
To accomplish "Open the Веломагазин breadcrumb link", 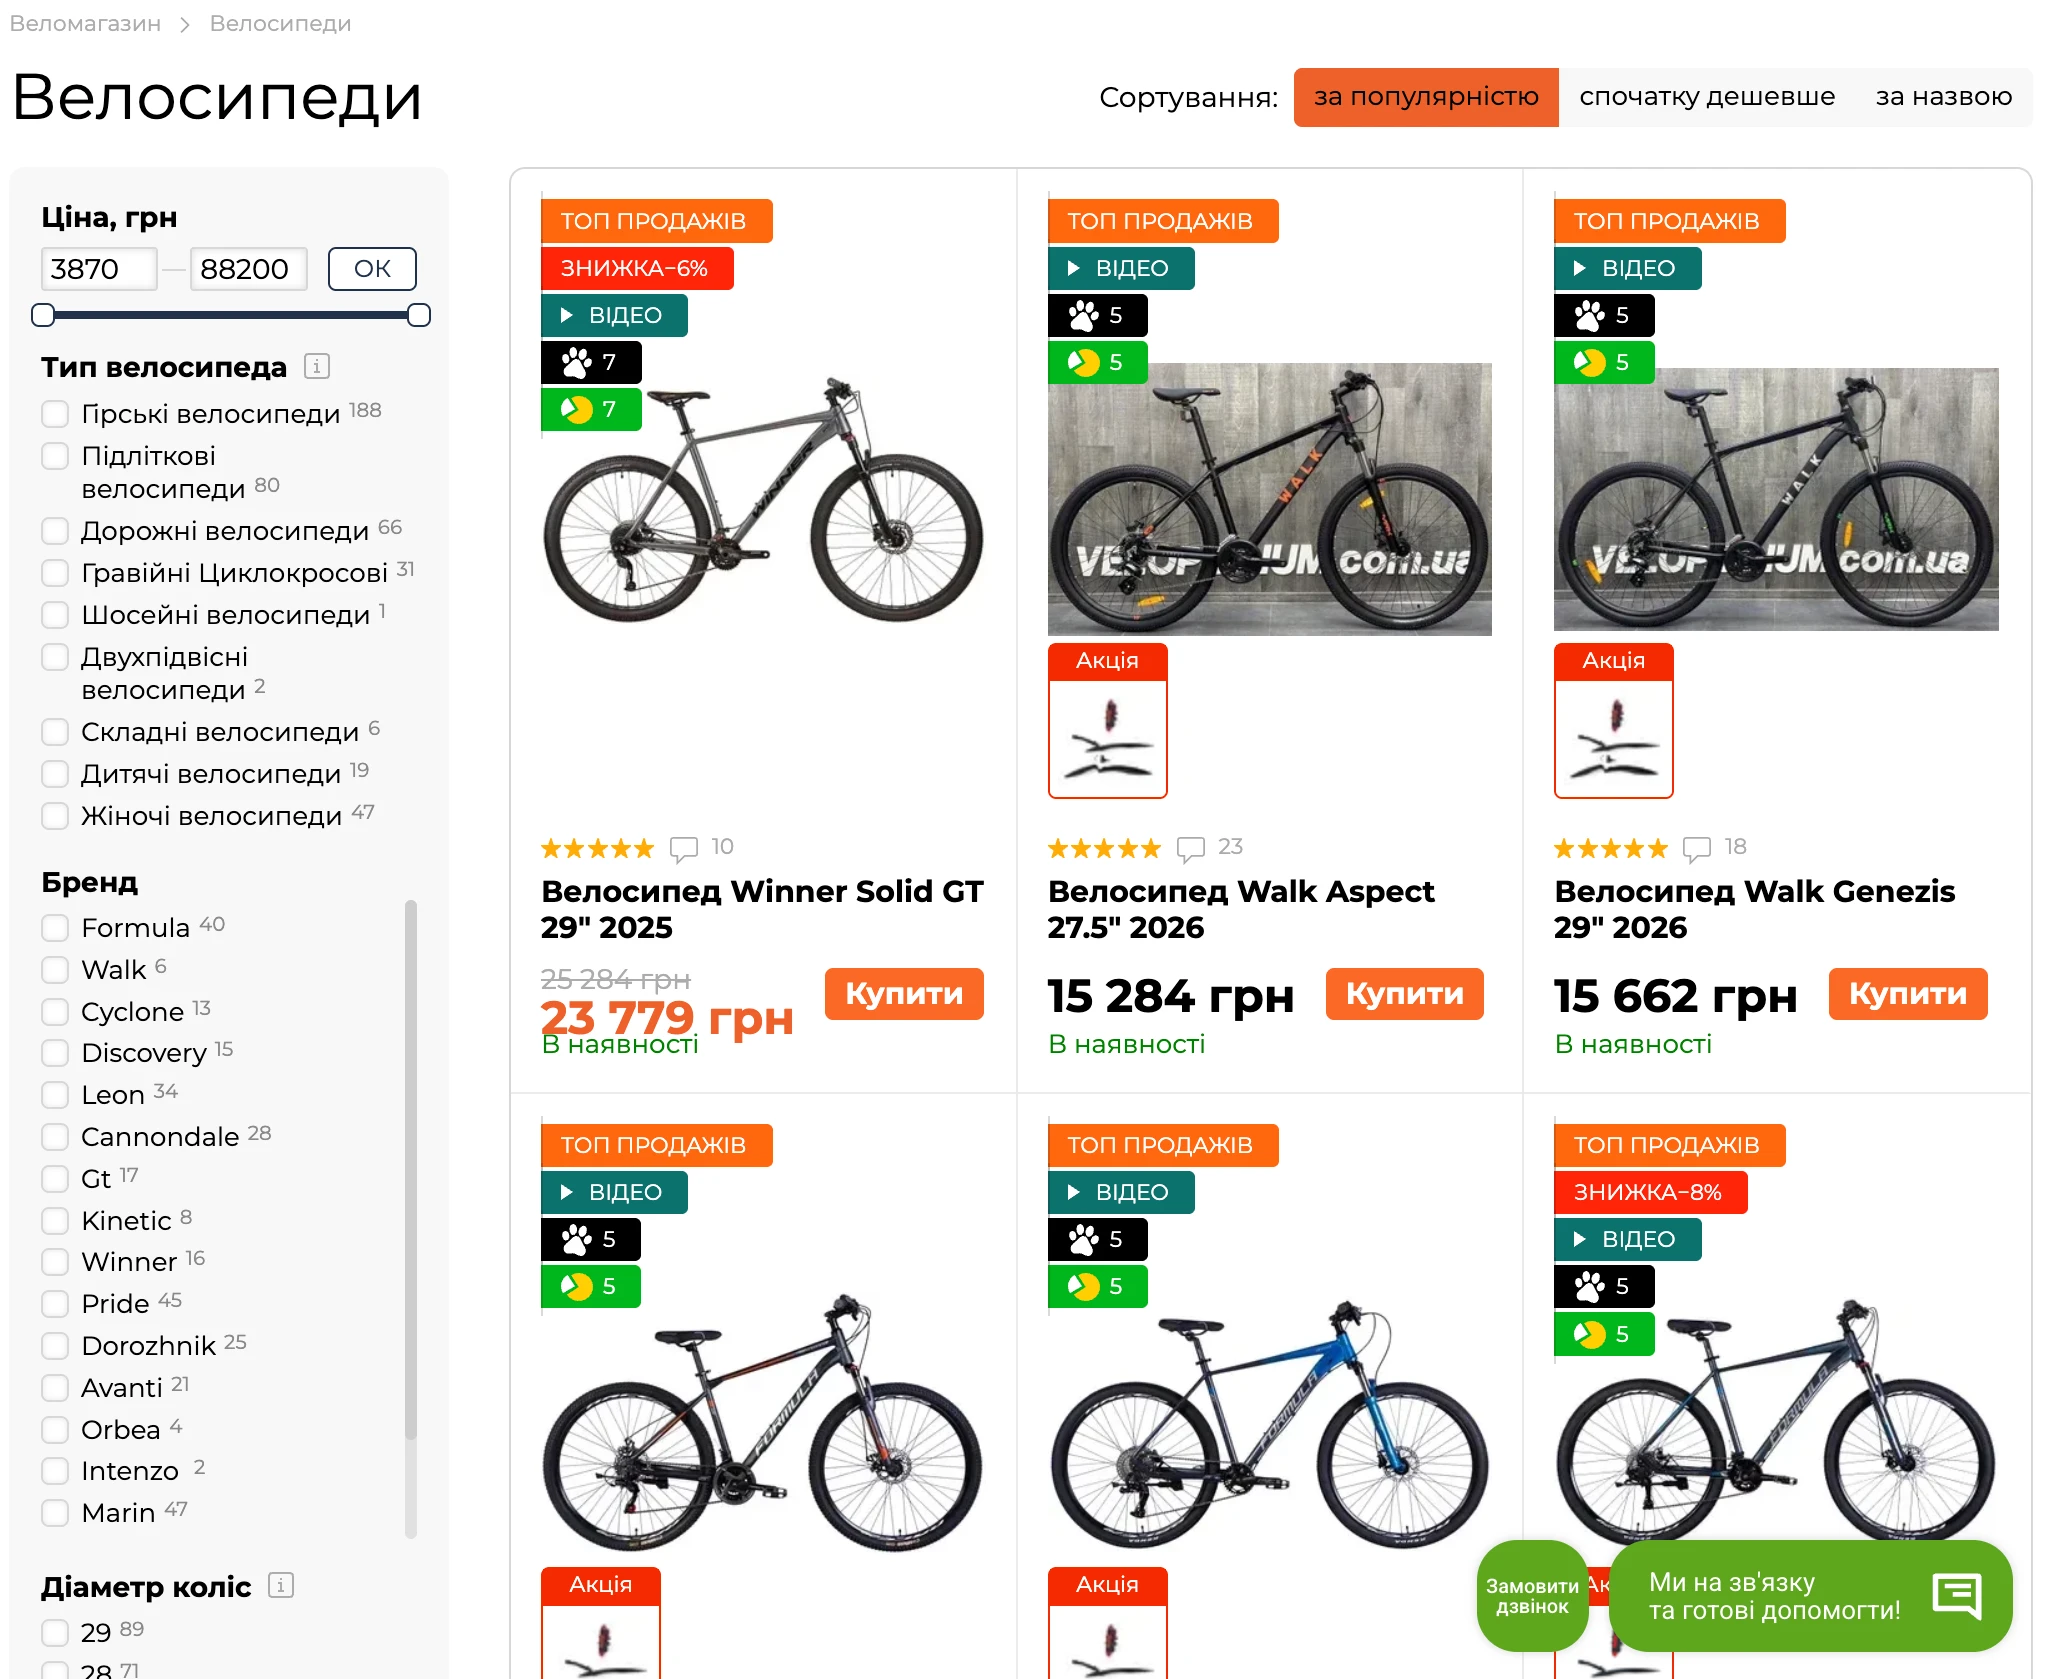I will coord(85,24).
